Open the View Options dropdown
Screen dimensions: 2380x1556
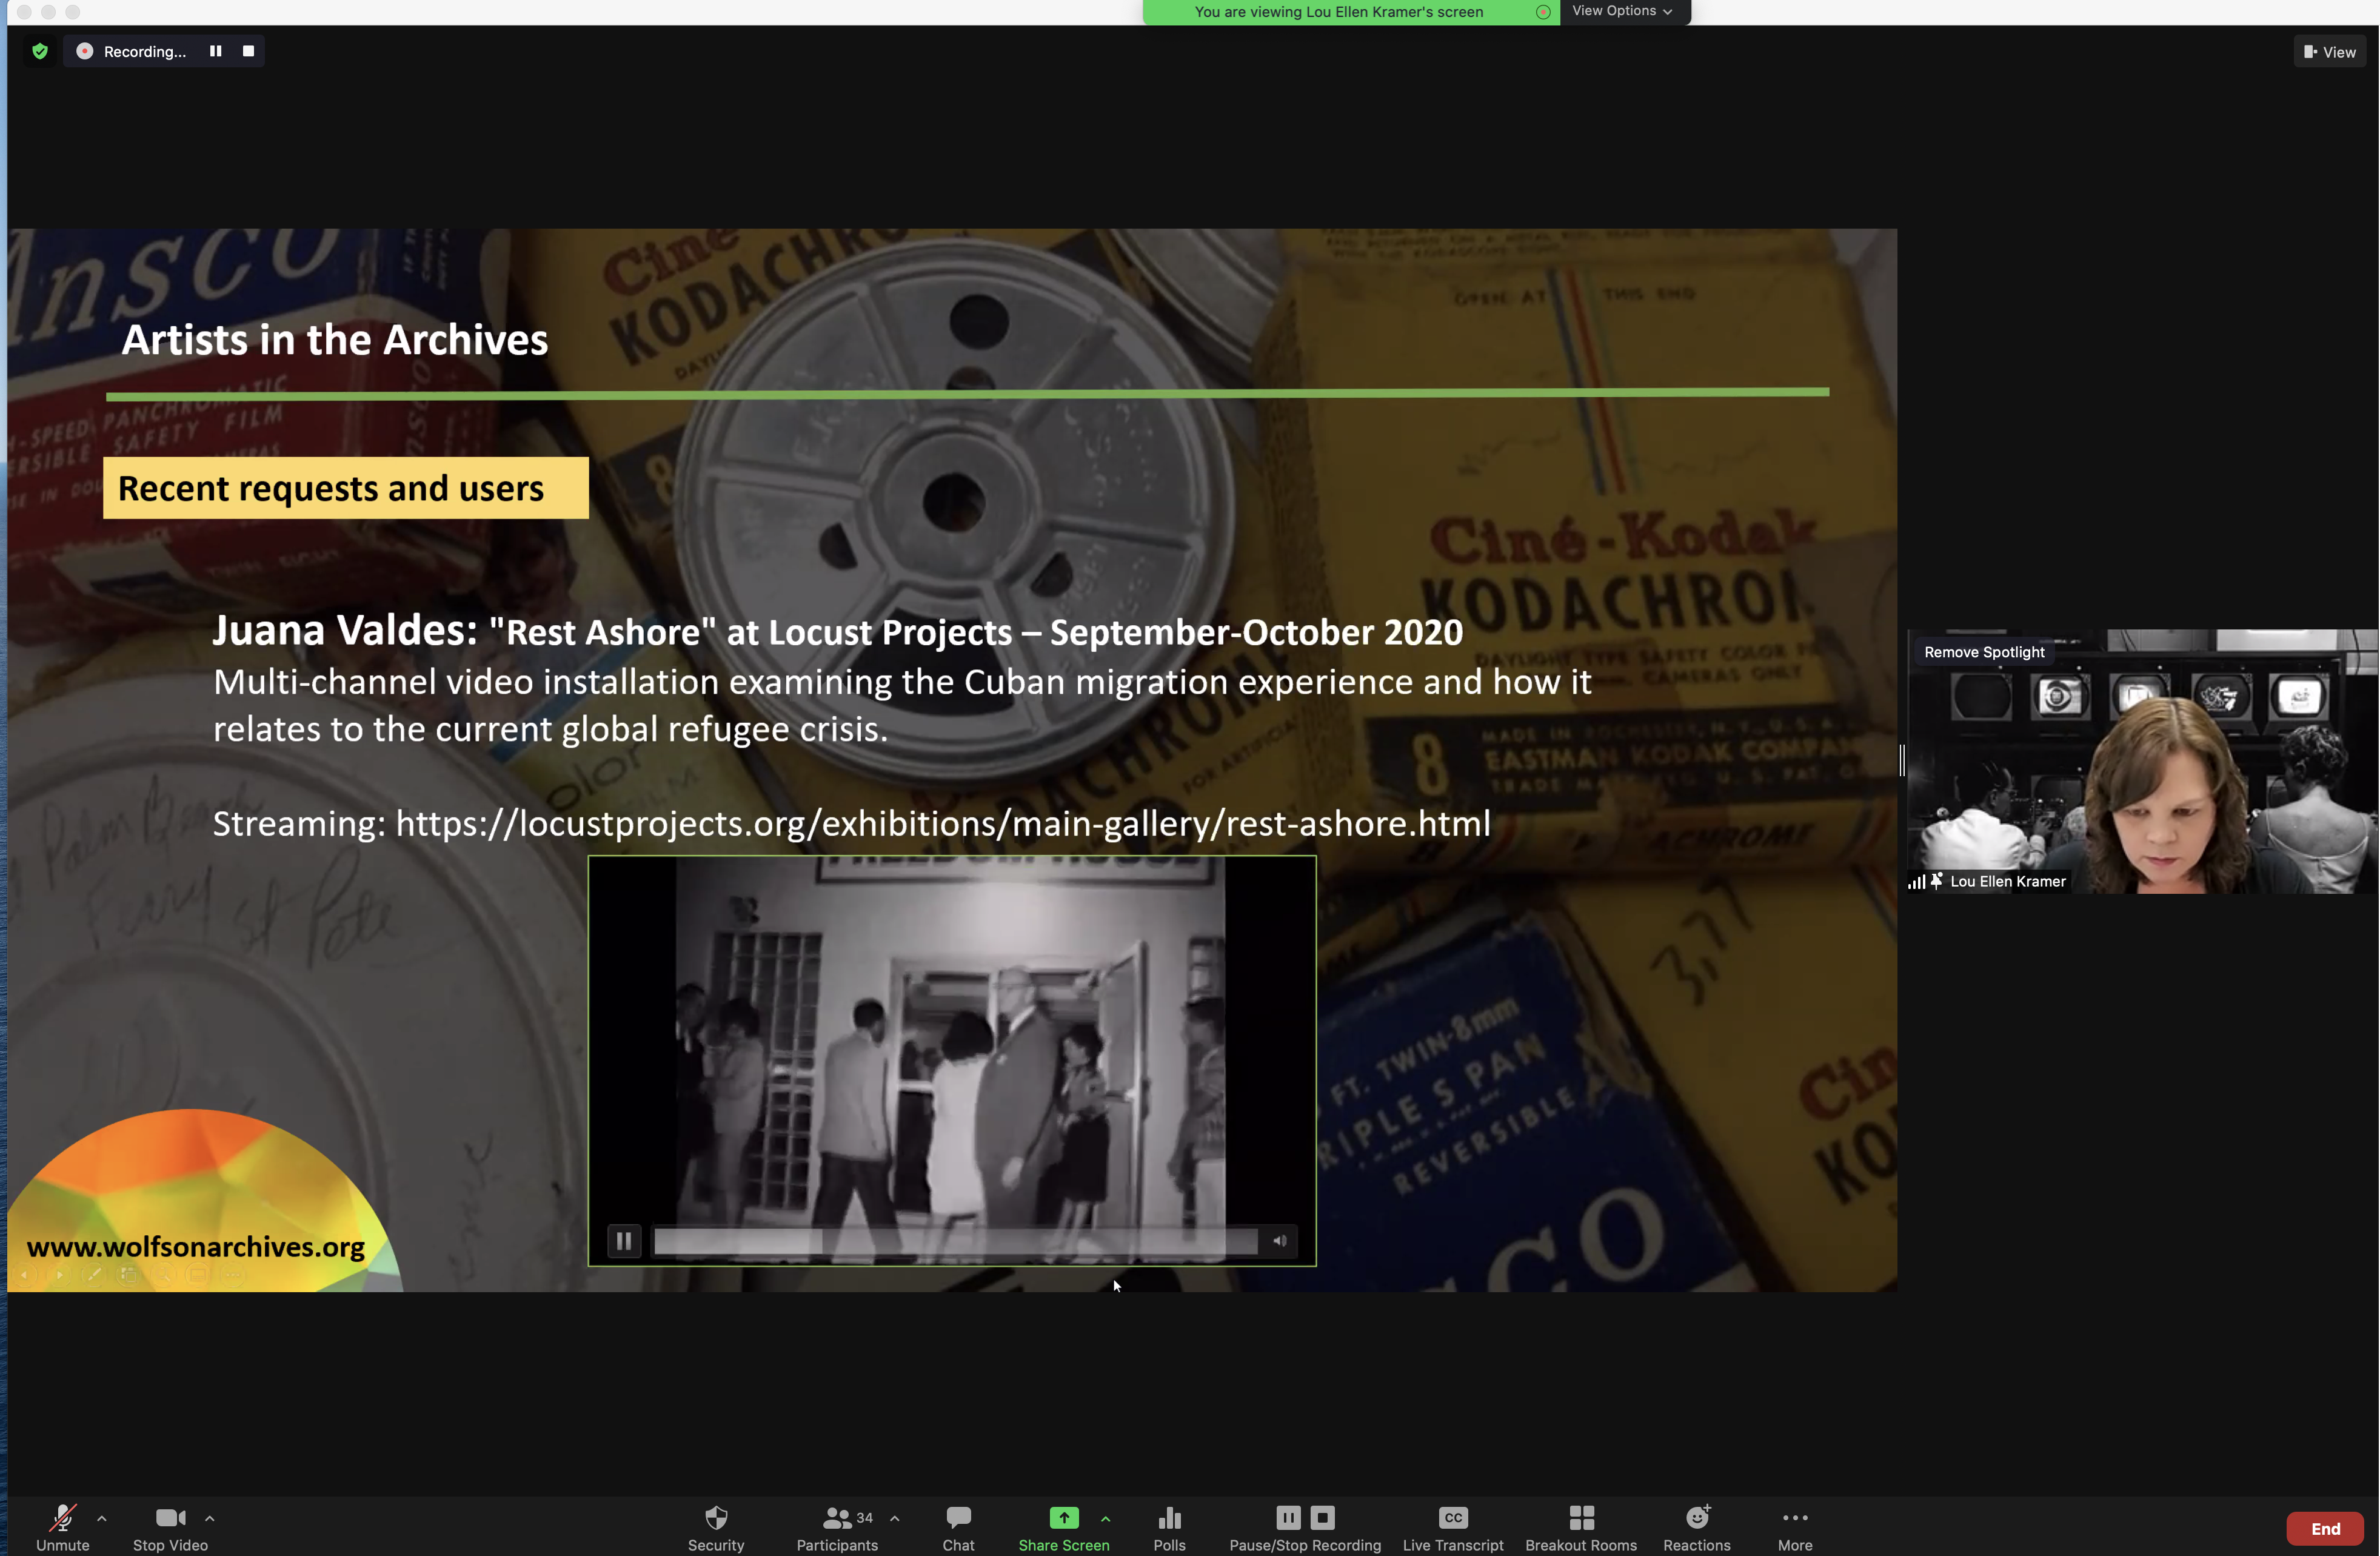tap(1621, 11)
